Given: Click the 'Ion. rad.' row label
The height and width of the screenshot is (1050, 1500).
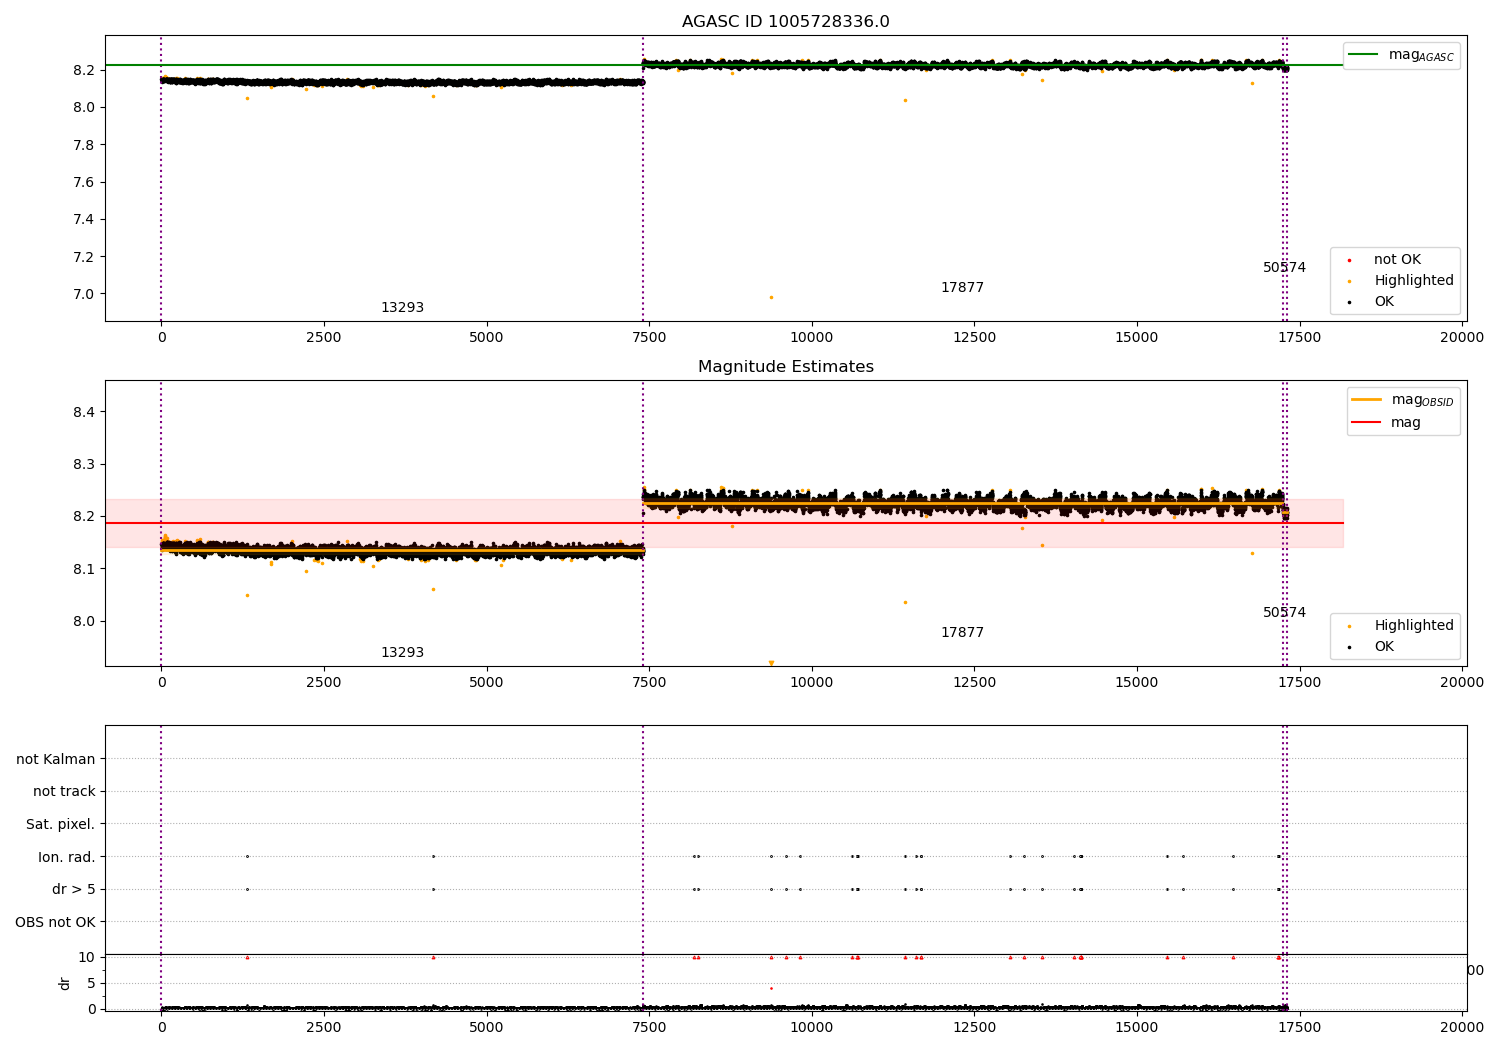Looking at the screenshot, I should (67, 857).
